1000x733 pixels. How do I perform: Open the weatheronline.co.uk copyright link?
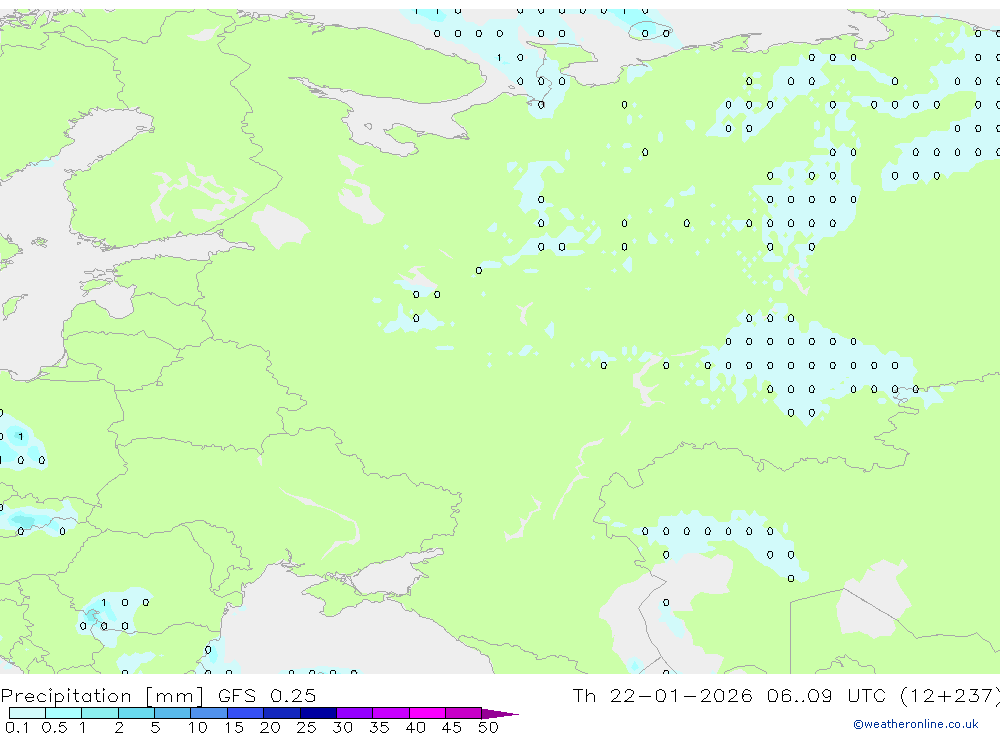pyautogui.click(x=916, y=724)
